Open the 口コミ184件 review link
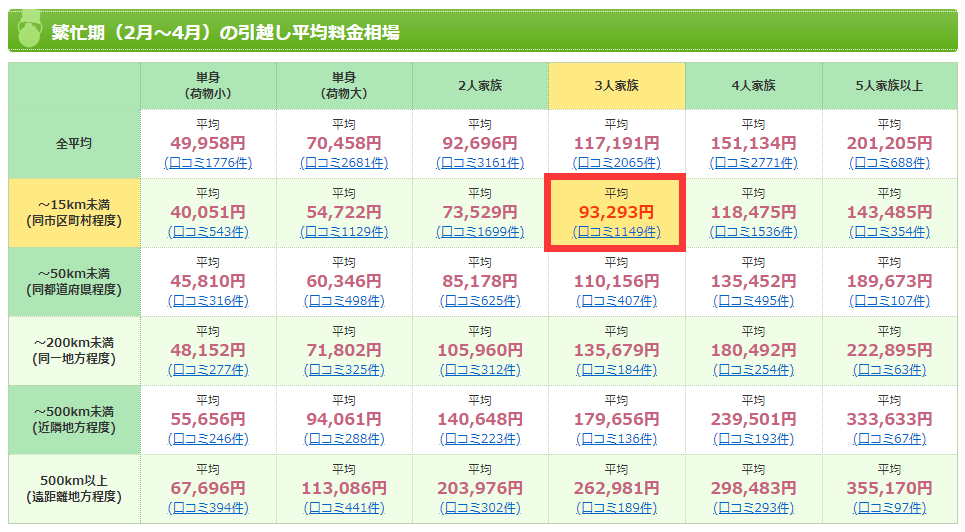Image resolution: width=965 pixels, height=532 pixels. click(617, 369)
